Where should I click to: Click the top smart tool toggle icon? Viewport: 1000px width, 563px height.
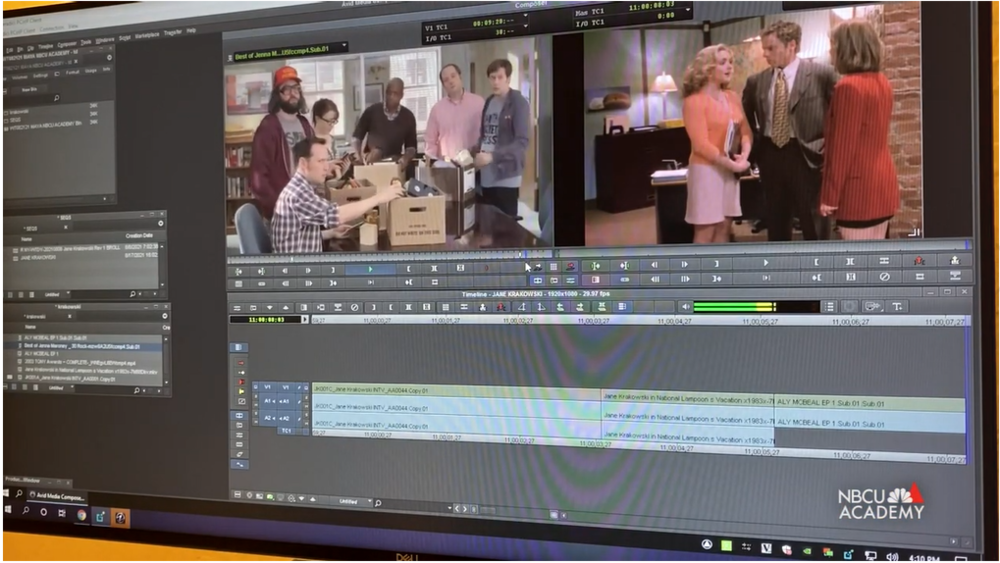(x=239, y=347)
